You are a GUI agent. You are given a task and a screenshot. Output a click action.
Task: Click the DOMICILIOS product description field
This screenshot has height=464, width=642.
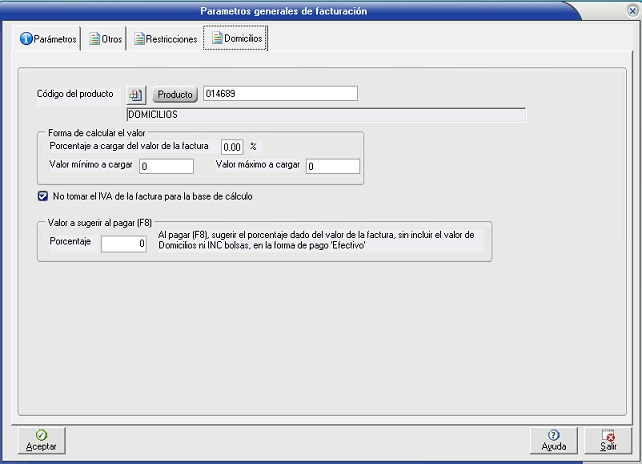(325, 114)
